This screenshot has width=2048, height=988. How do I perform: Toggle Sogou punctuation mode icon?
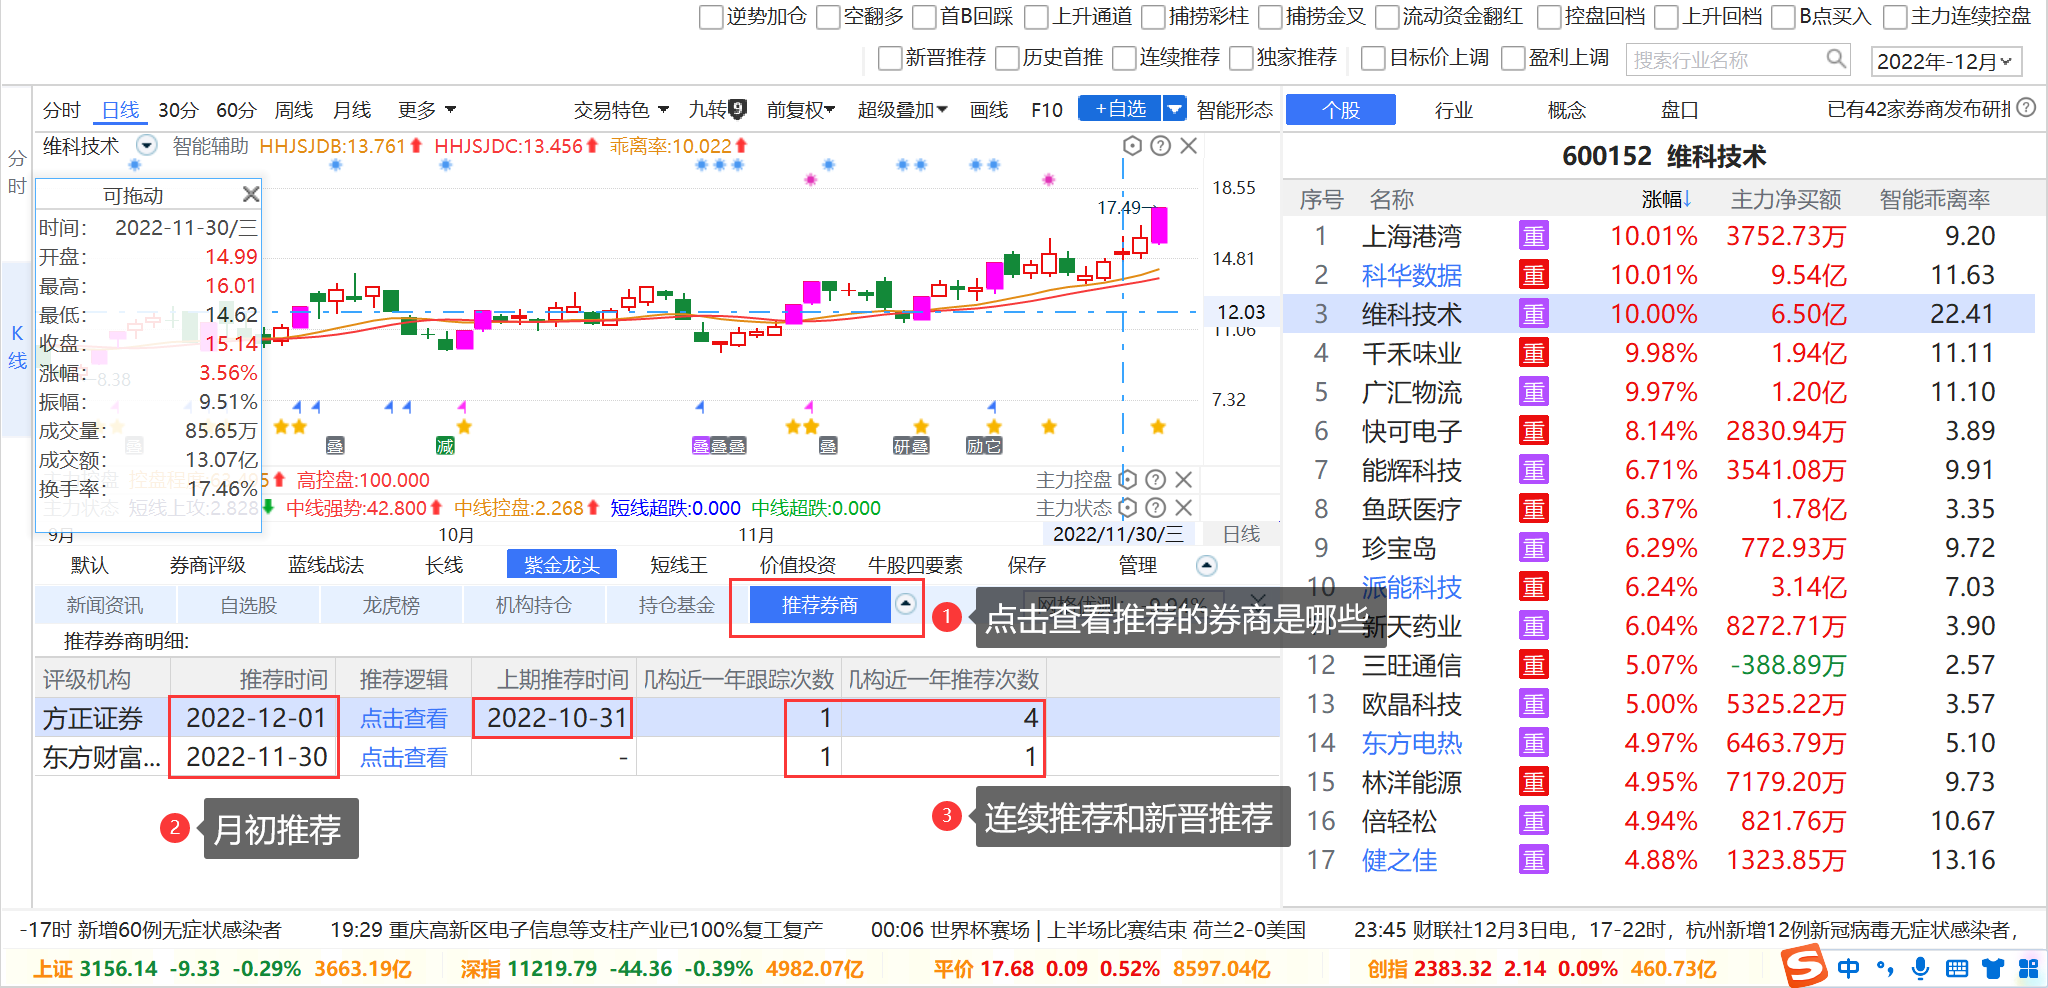click(x=1886, y=968)
